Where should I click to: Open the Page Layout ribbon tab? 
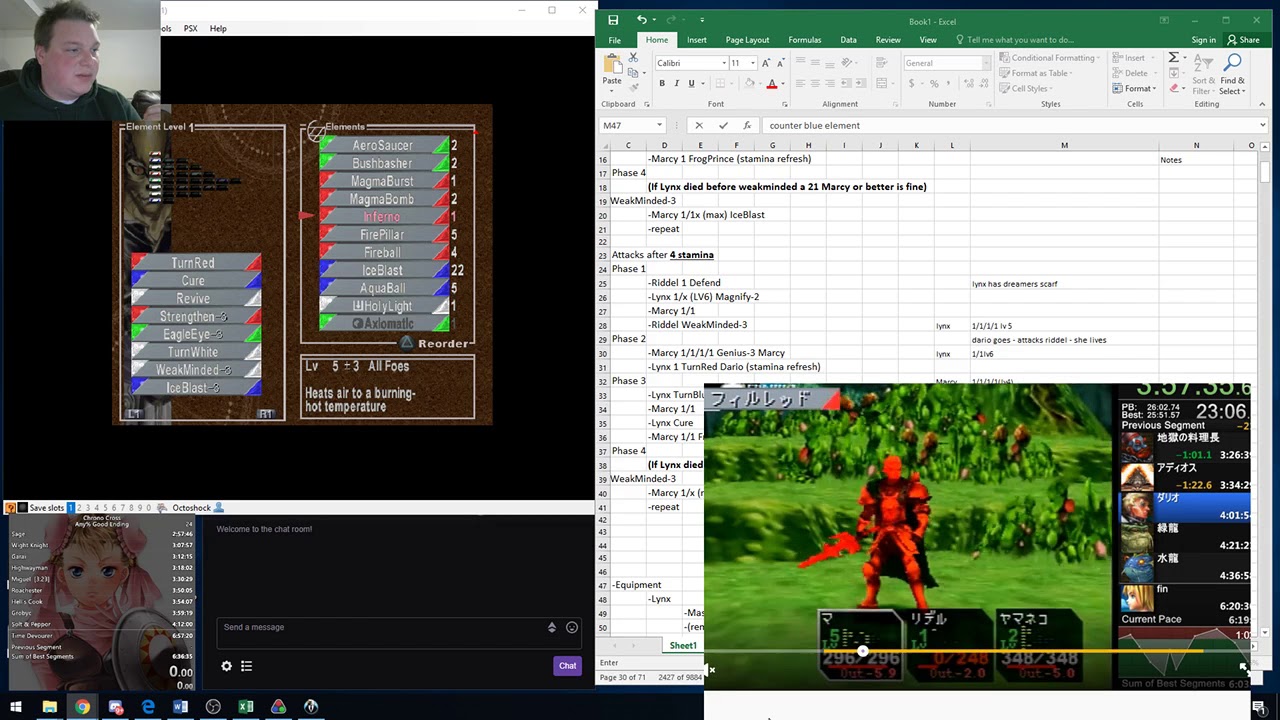pyautogui.click(x=747, y=40)
